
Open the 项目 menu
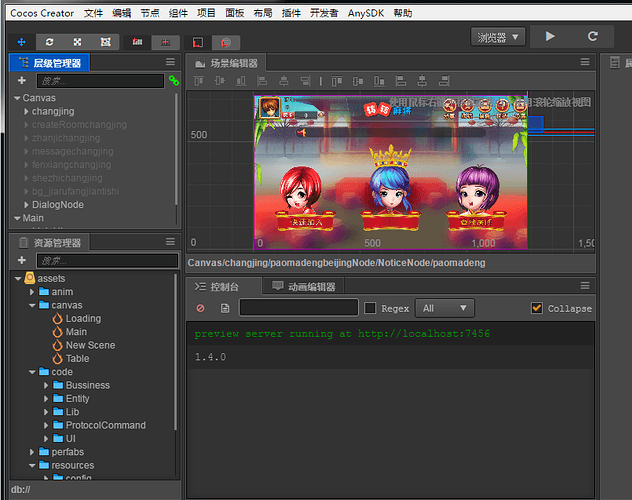206,13
